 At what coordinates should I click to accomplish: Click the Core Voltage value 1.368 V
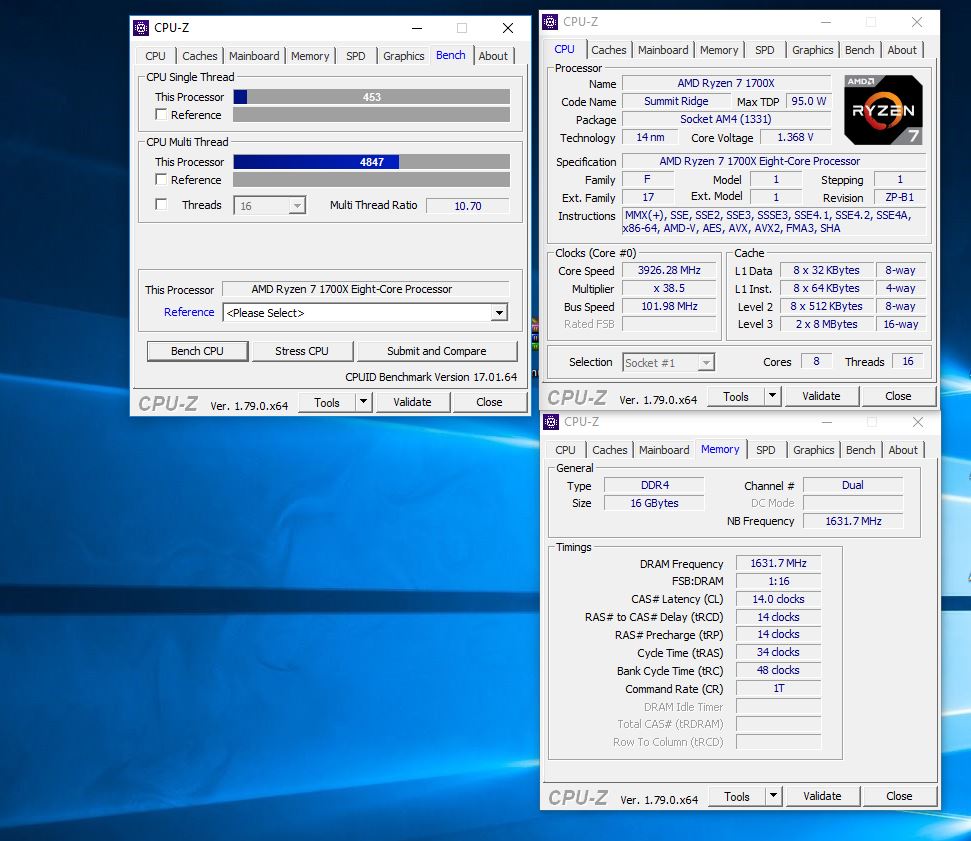pyautogui.click(x=795, y=137)
